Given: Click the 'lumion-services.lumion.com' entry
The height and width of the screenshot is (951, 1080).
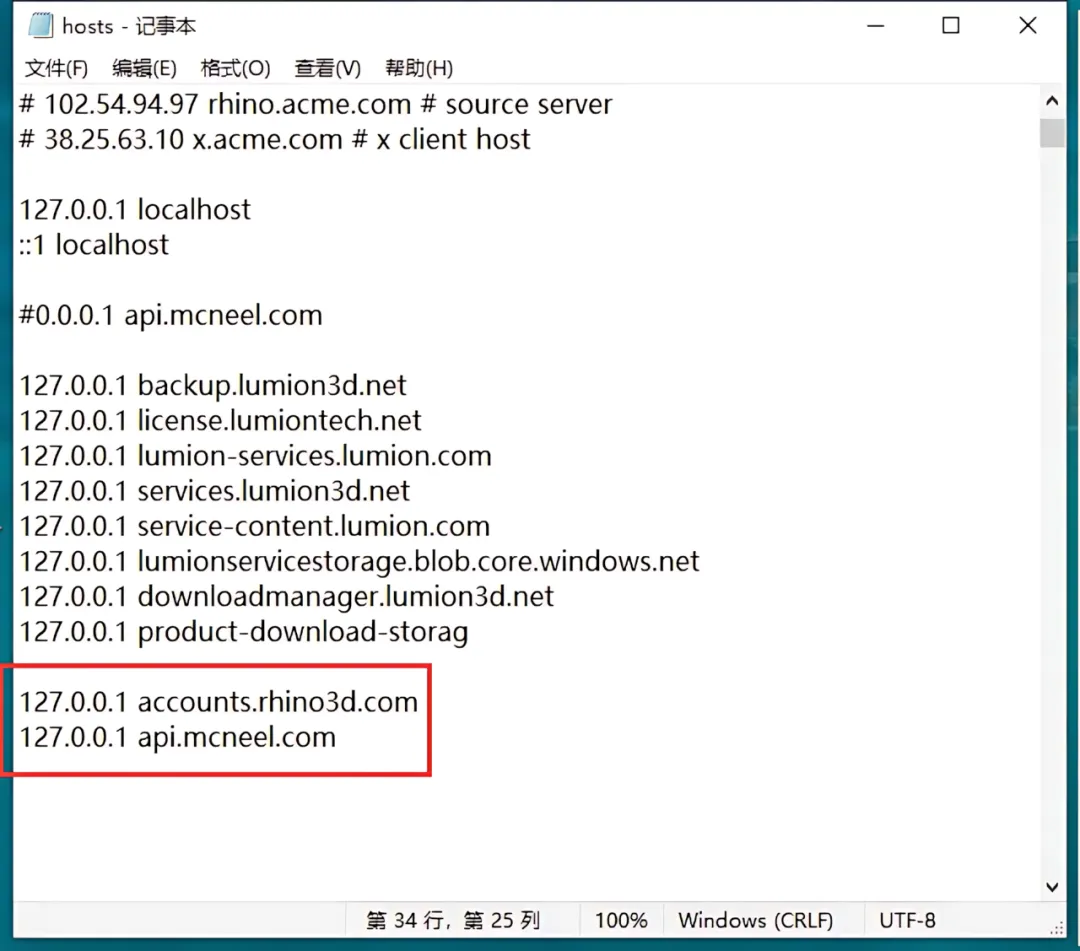Looking at the screenshot, I should pyautogui.click(x=256, y=456).
